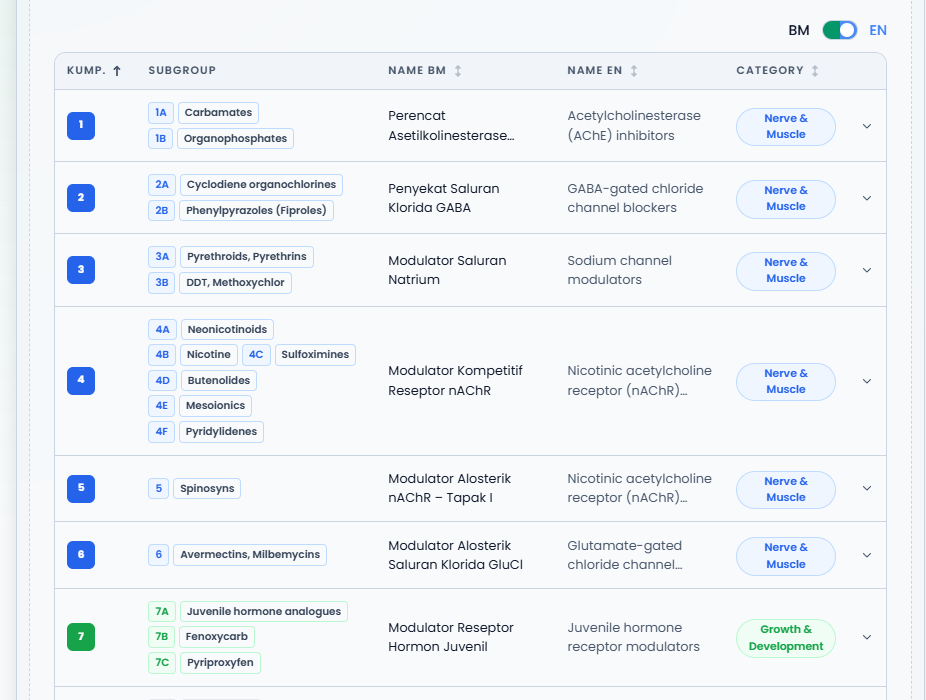
Task: Click the 4C subgroup code tag
Action: click(256, 354)
